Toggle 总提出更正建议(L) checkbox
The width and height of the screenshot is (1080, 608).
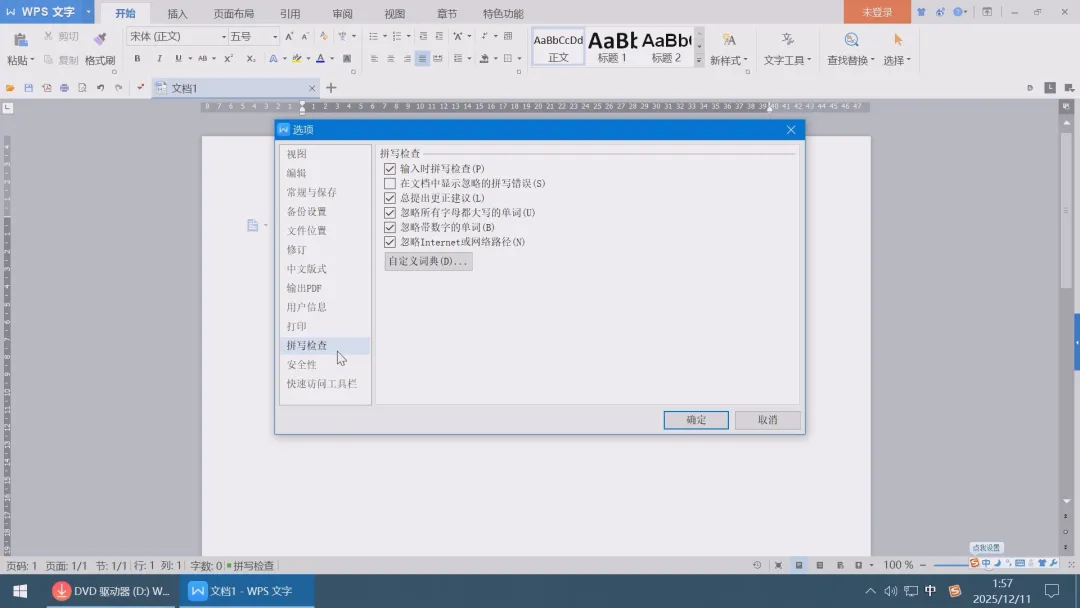coord(390,198)
